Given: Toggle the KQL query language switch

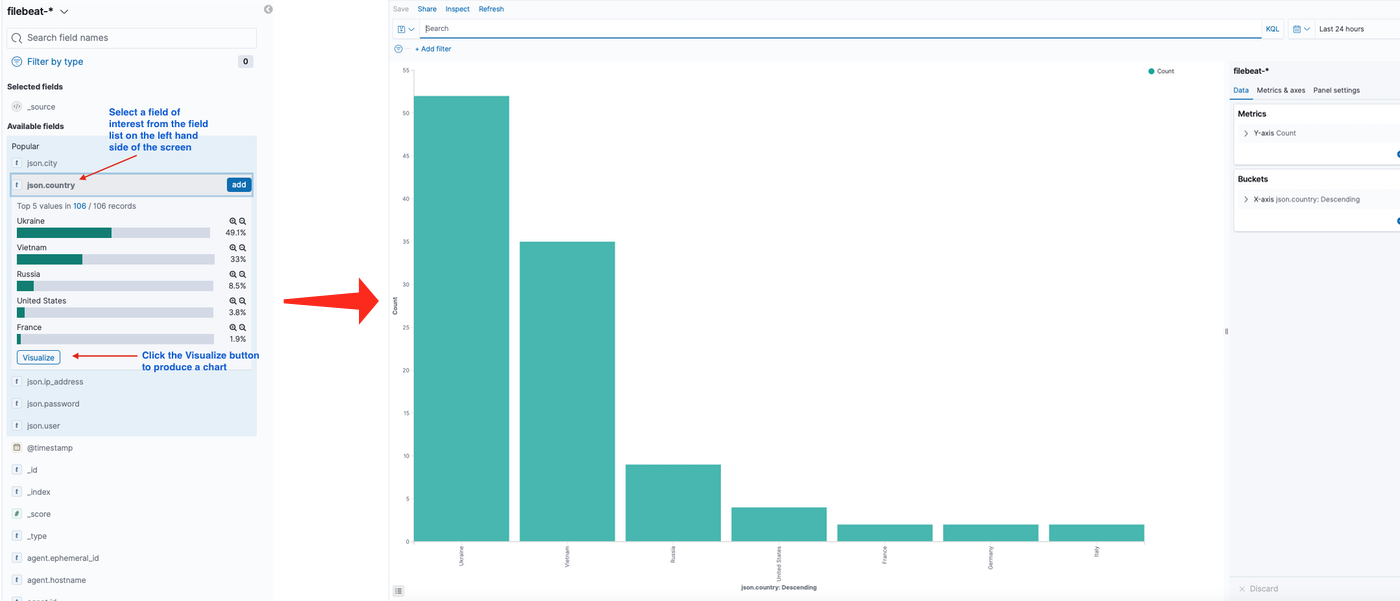Looking at the screenshot, I should 1272,29.
